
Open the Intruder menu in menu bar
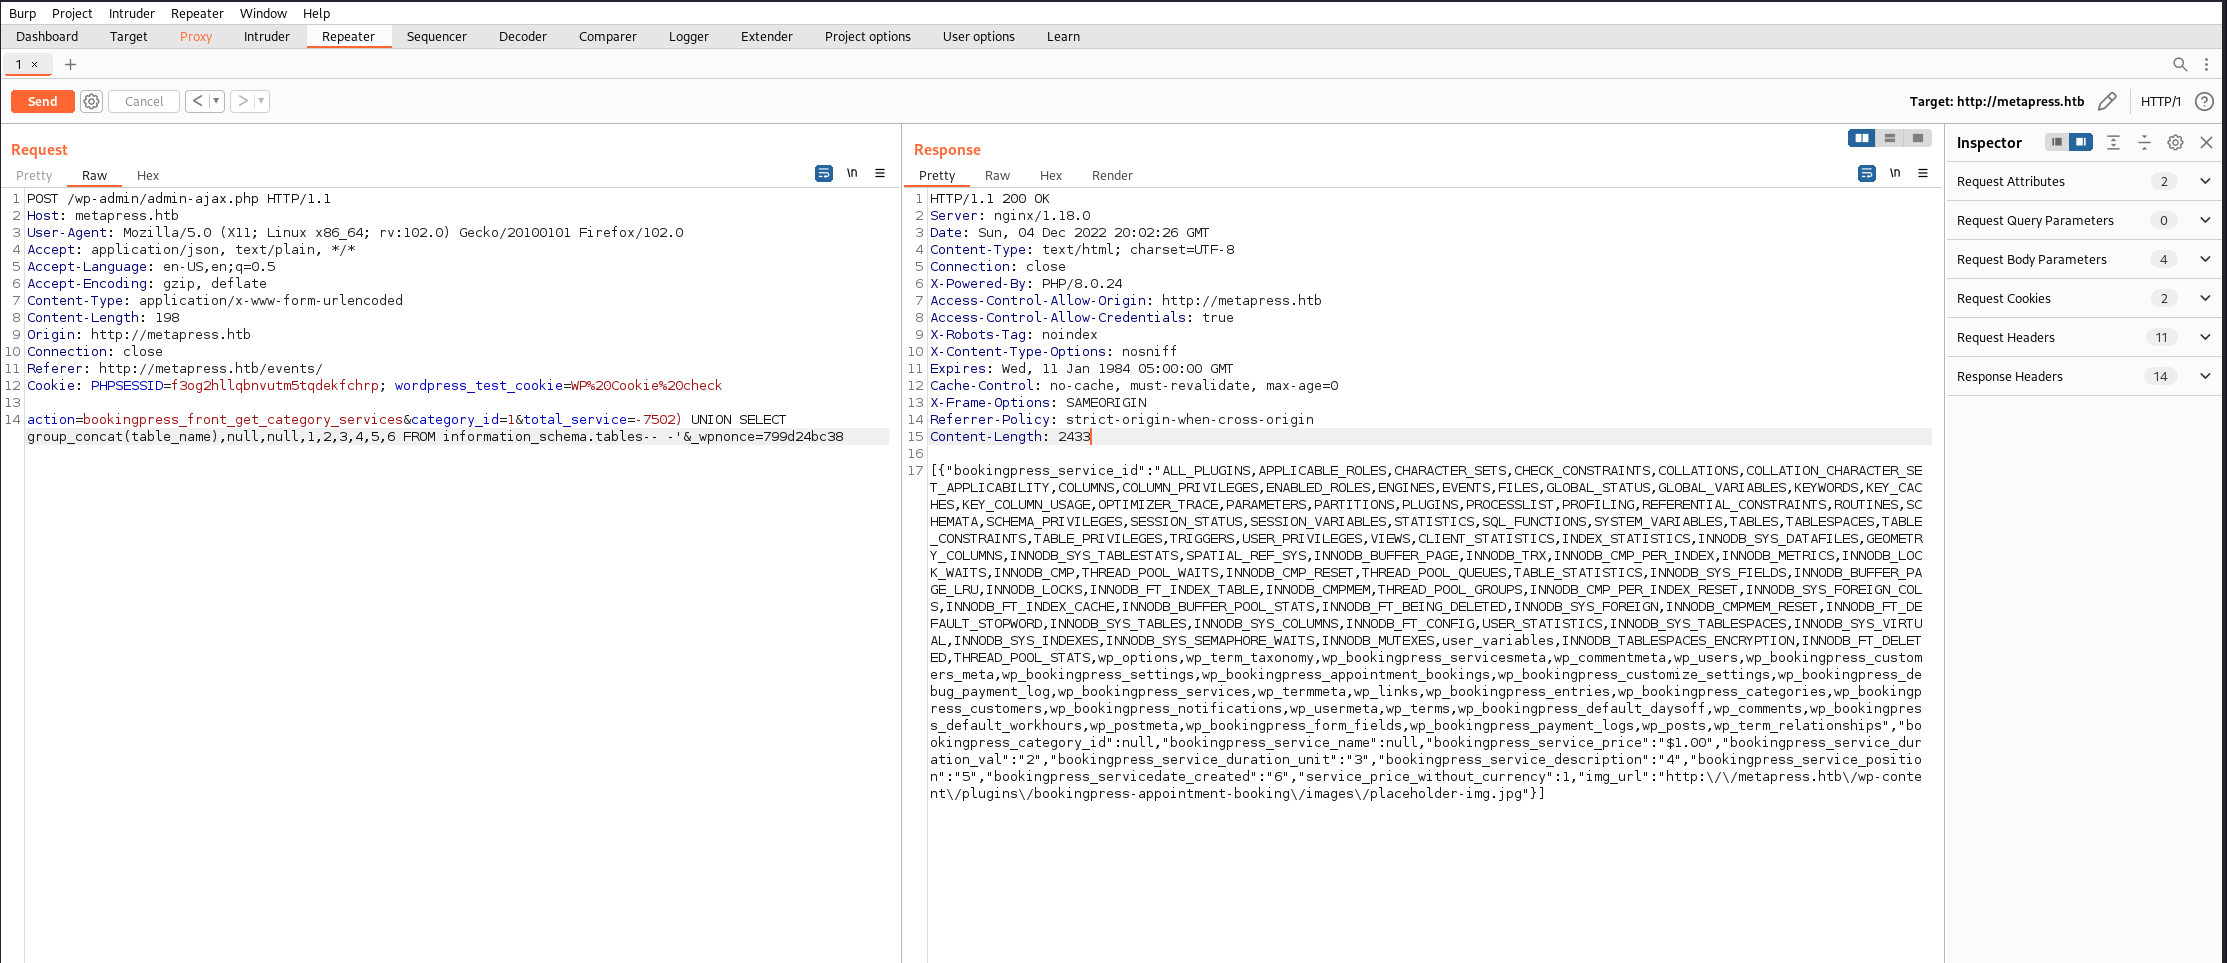132,13
